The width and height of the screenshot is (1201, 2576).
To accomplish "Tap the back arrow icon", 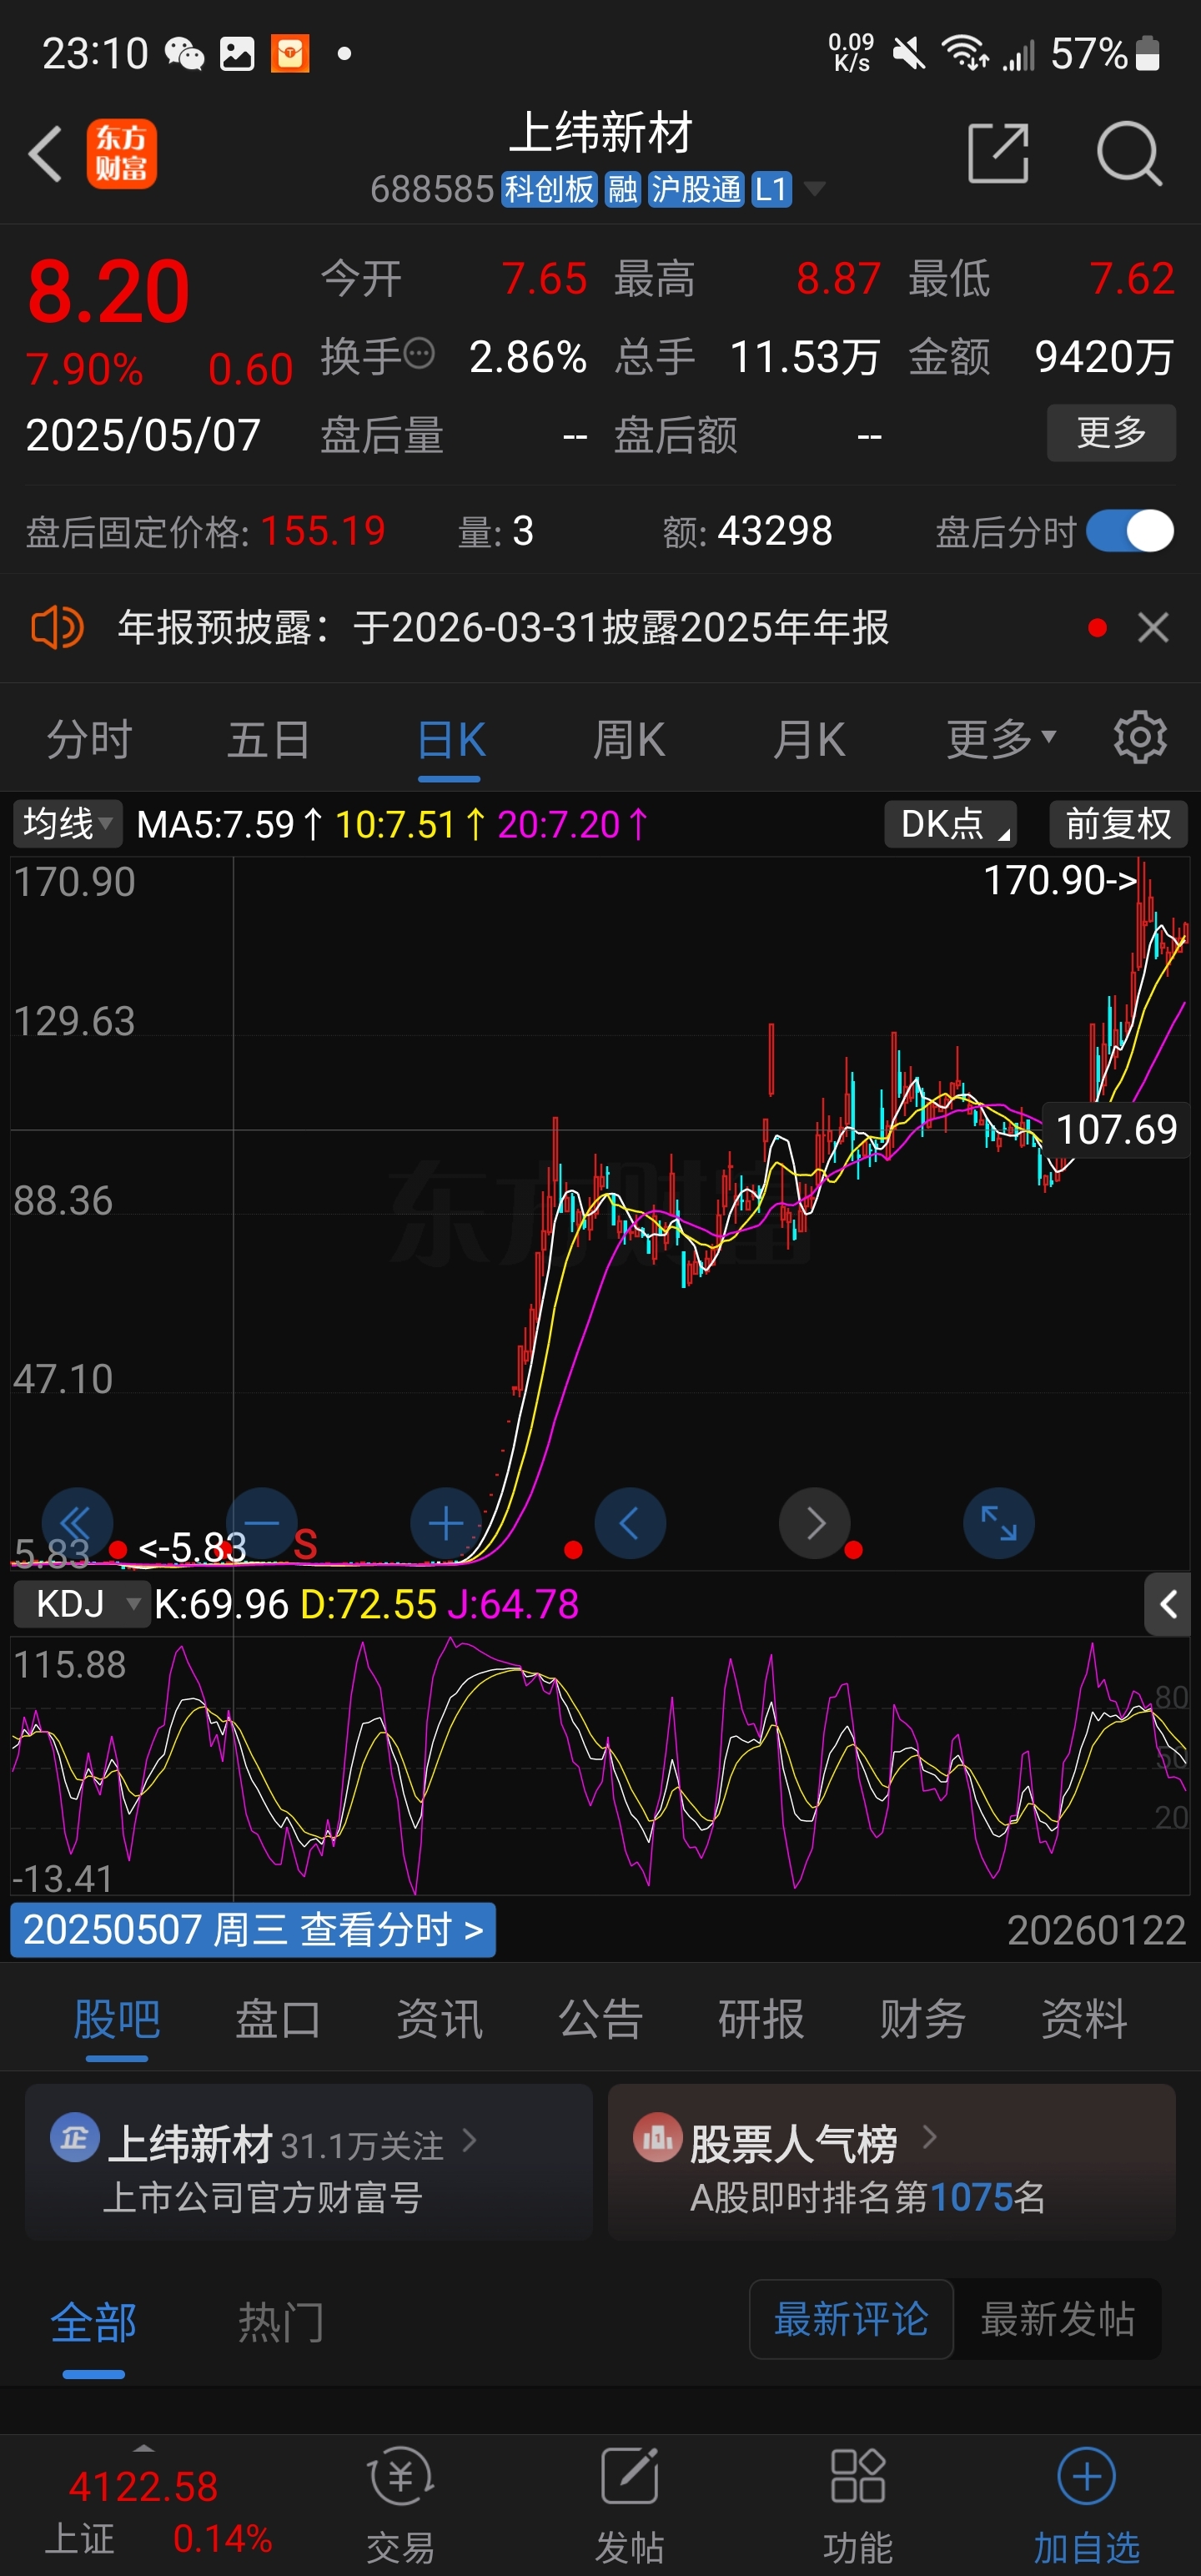I will click(x=46, y=154).
